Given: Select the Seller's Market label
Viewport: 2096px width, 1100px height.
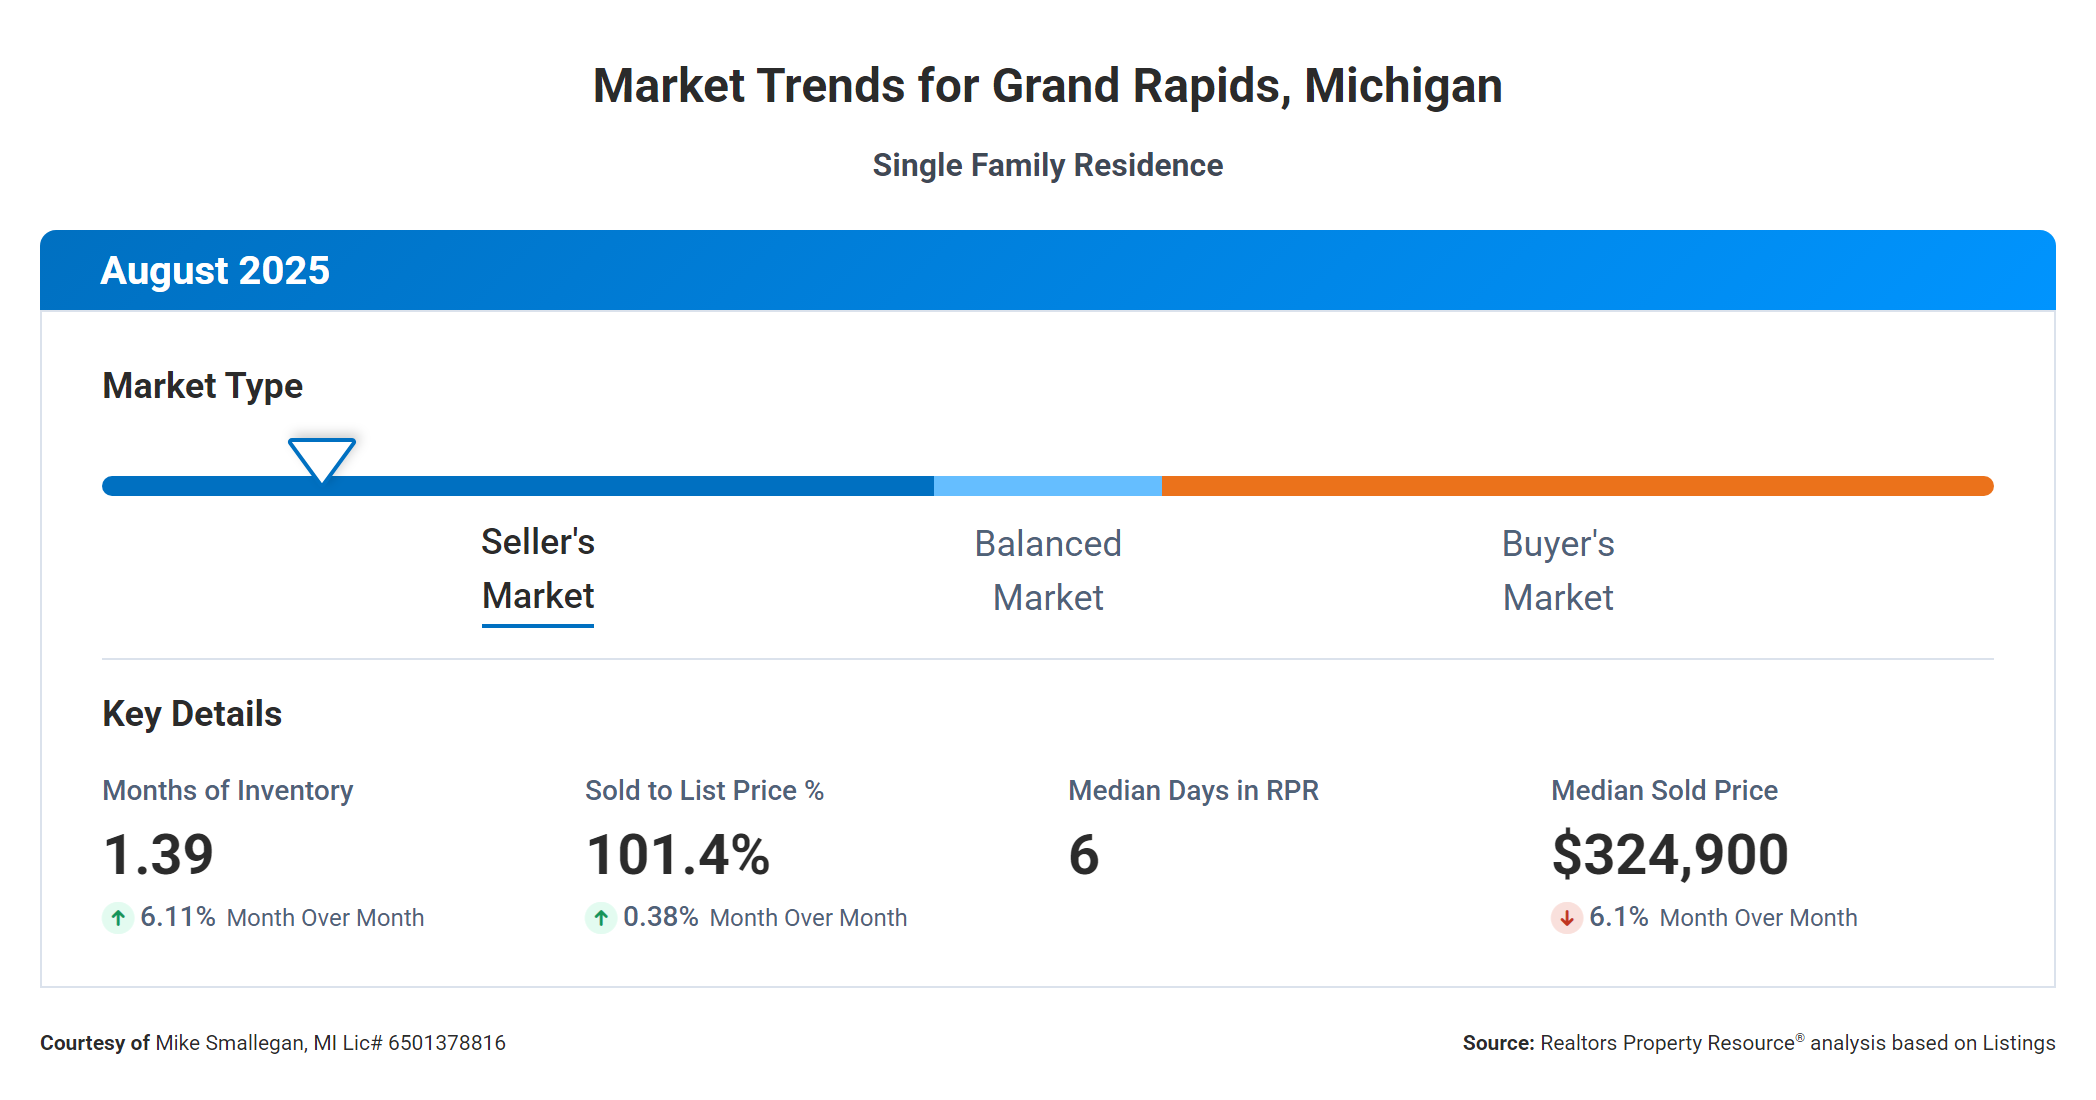Looking at the screenshot, I should tap(538, 569).
